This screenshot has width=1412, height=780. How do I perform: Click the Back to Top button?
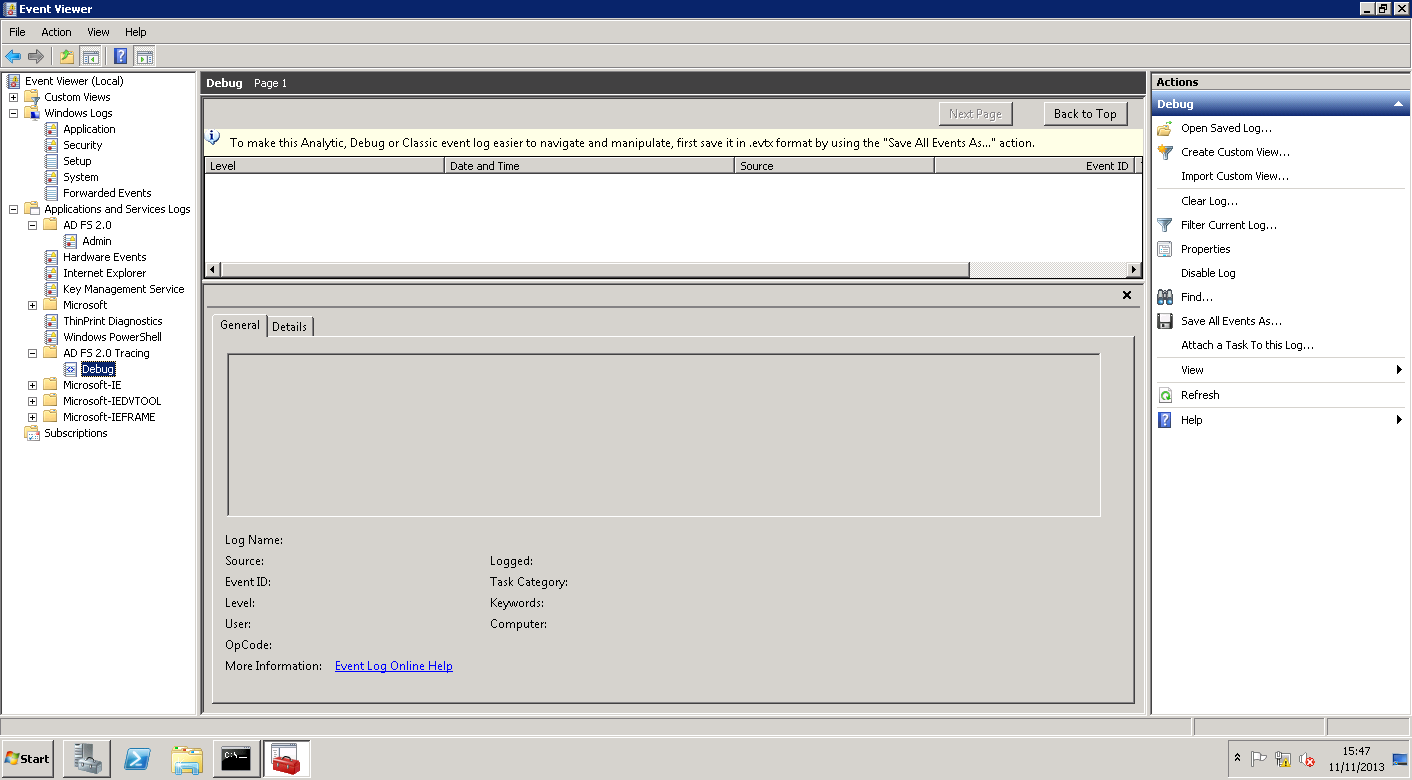coord(1085,114)
